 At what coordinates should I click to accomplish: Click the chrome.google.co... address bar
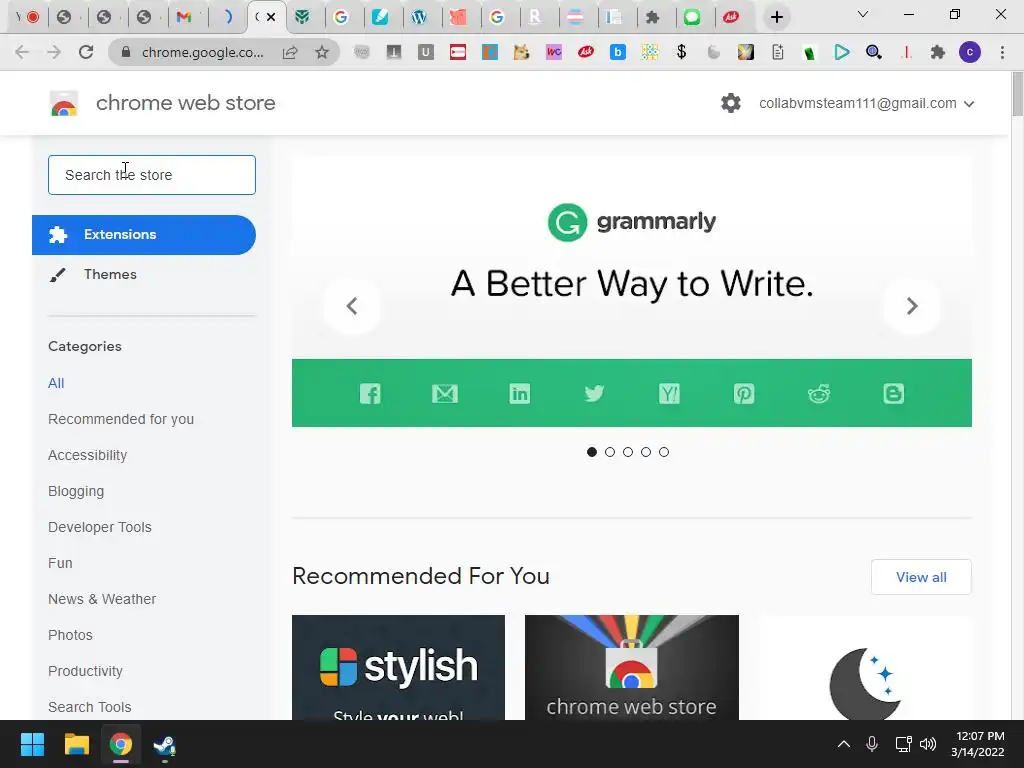[203, 52]
